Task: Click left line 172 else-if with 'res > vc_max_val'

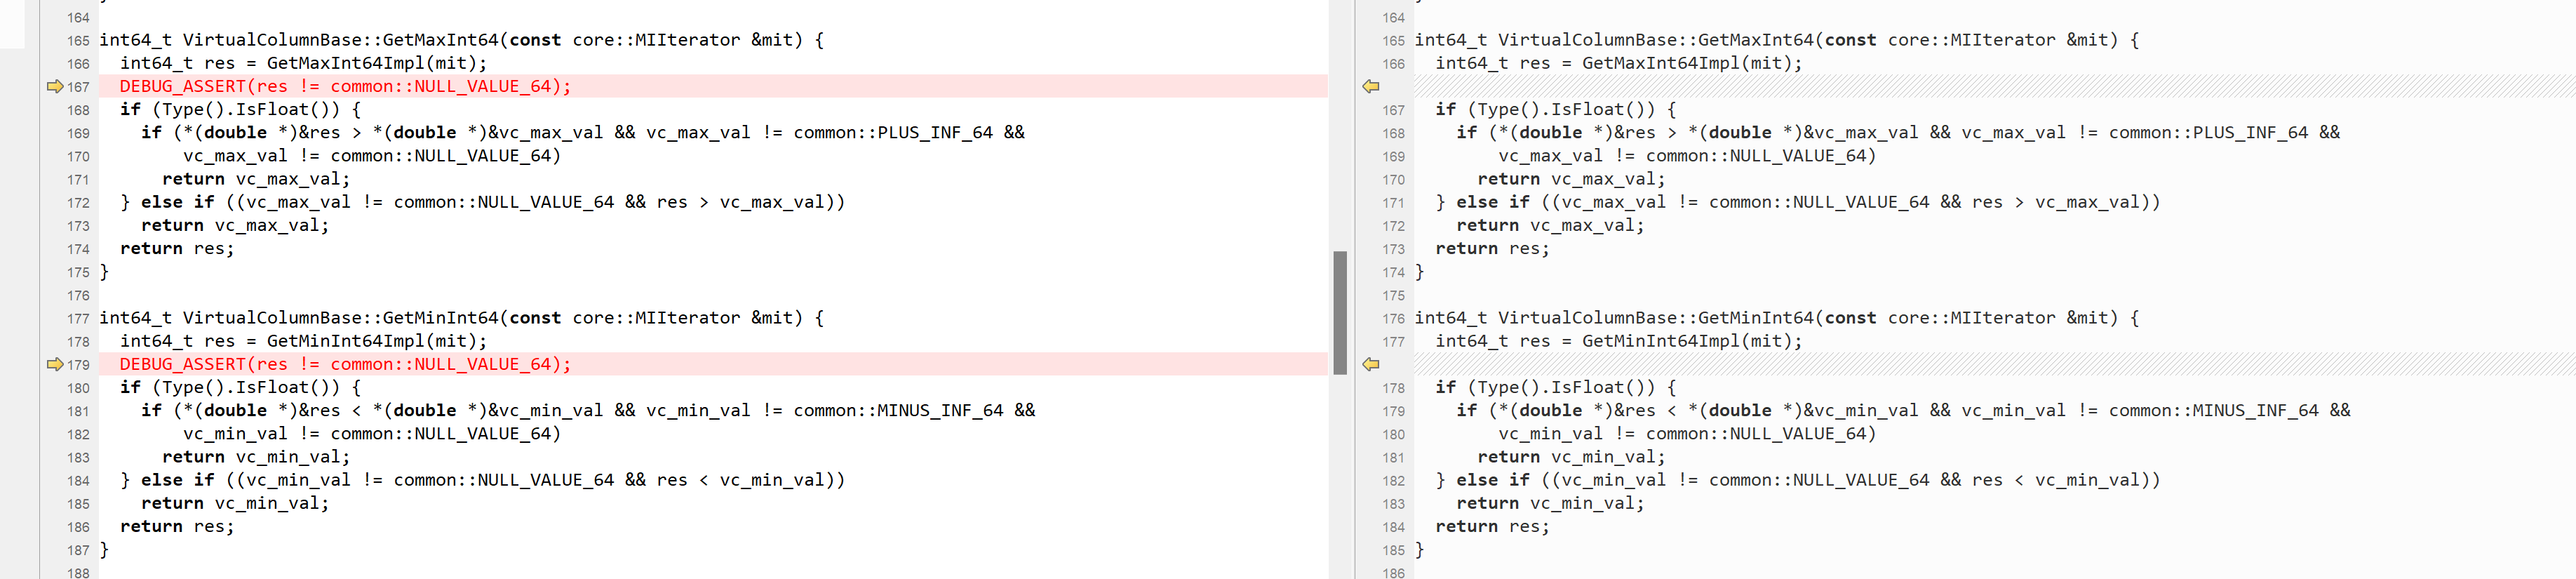Action: pos(483,202)
